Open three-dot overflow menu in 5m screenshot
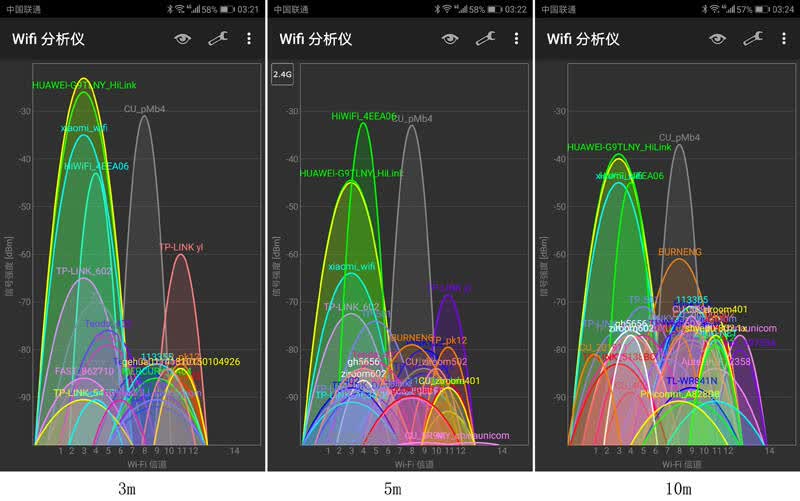 (516, 39)
